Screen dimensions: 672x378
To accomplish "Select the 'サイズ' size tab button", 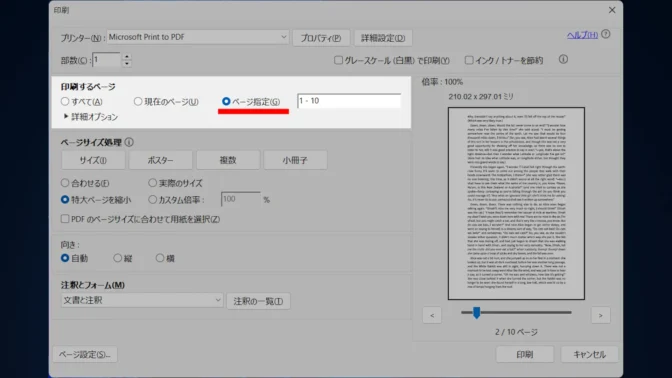I will point(93,160).
